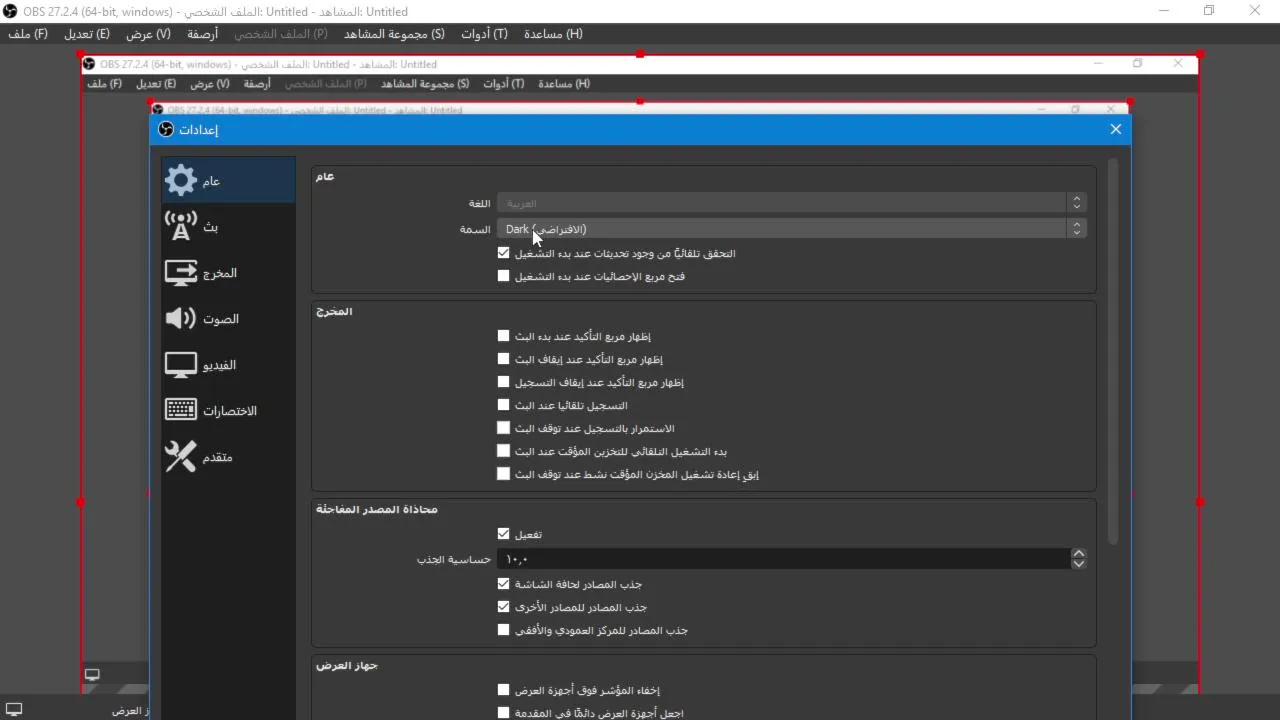
Task: Enable opening the statistics dialog on startup
Action: coord(504,276)
